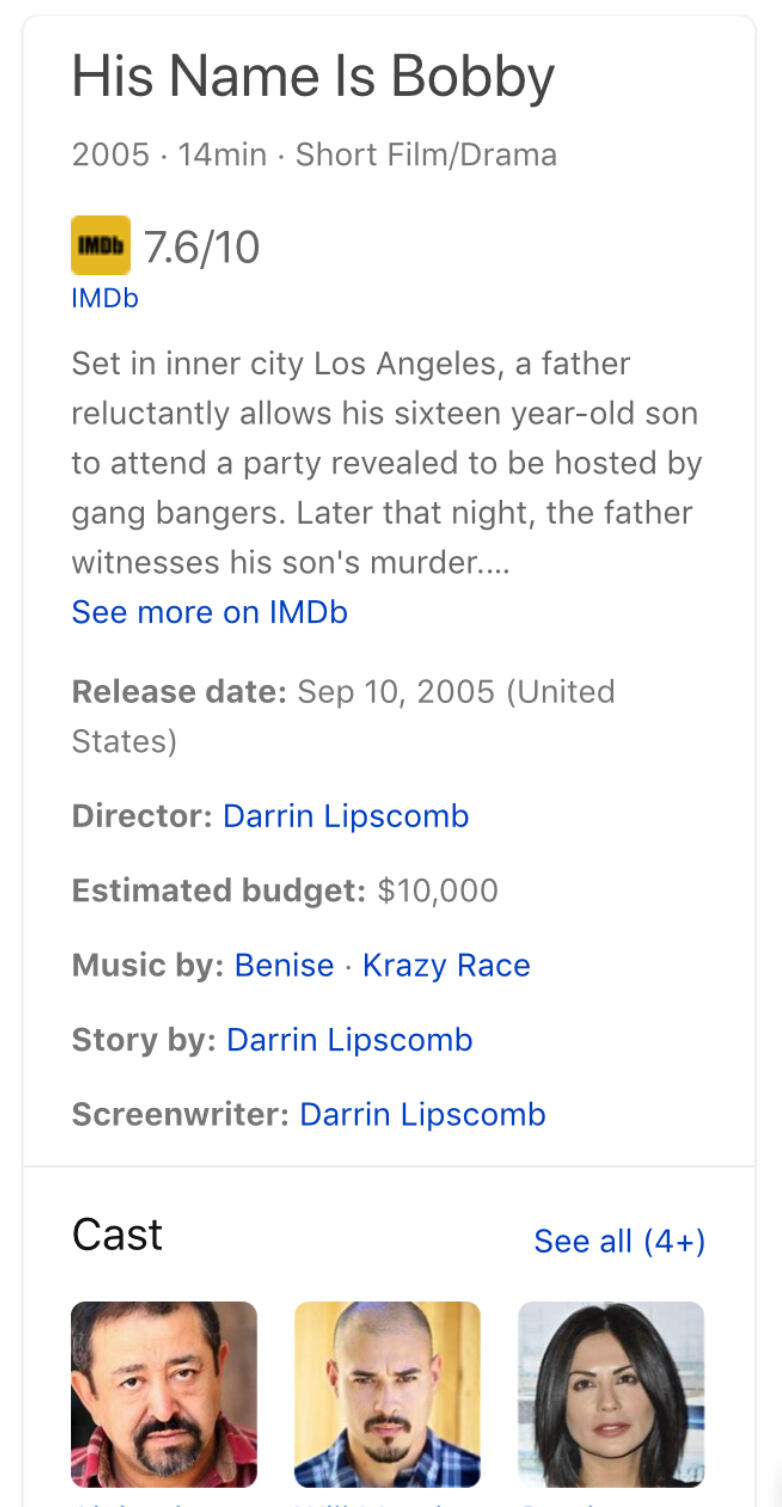The height and width of the screenshot is (1507, 782).
Task: Click the title "His Name Is Bobby"
Action: coord(313,77)
